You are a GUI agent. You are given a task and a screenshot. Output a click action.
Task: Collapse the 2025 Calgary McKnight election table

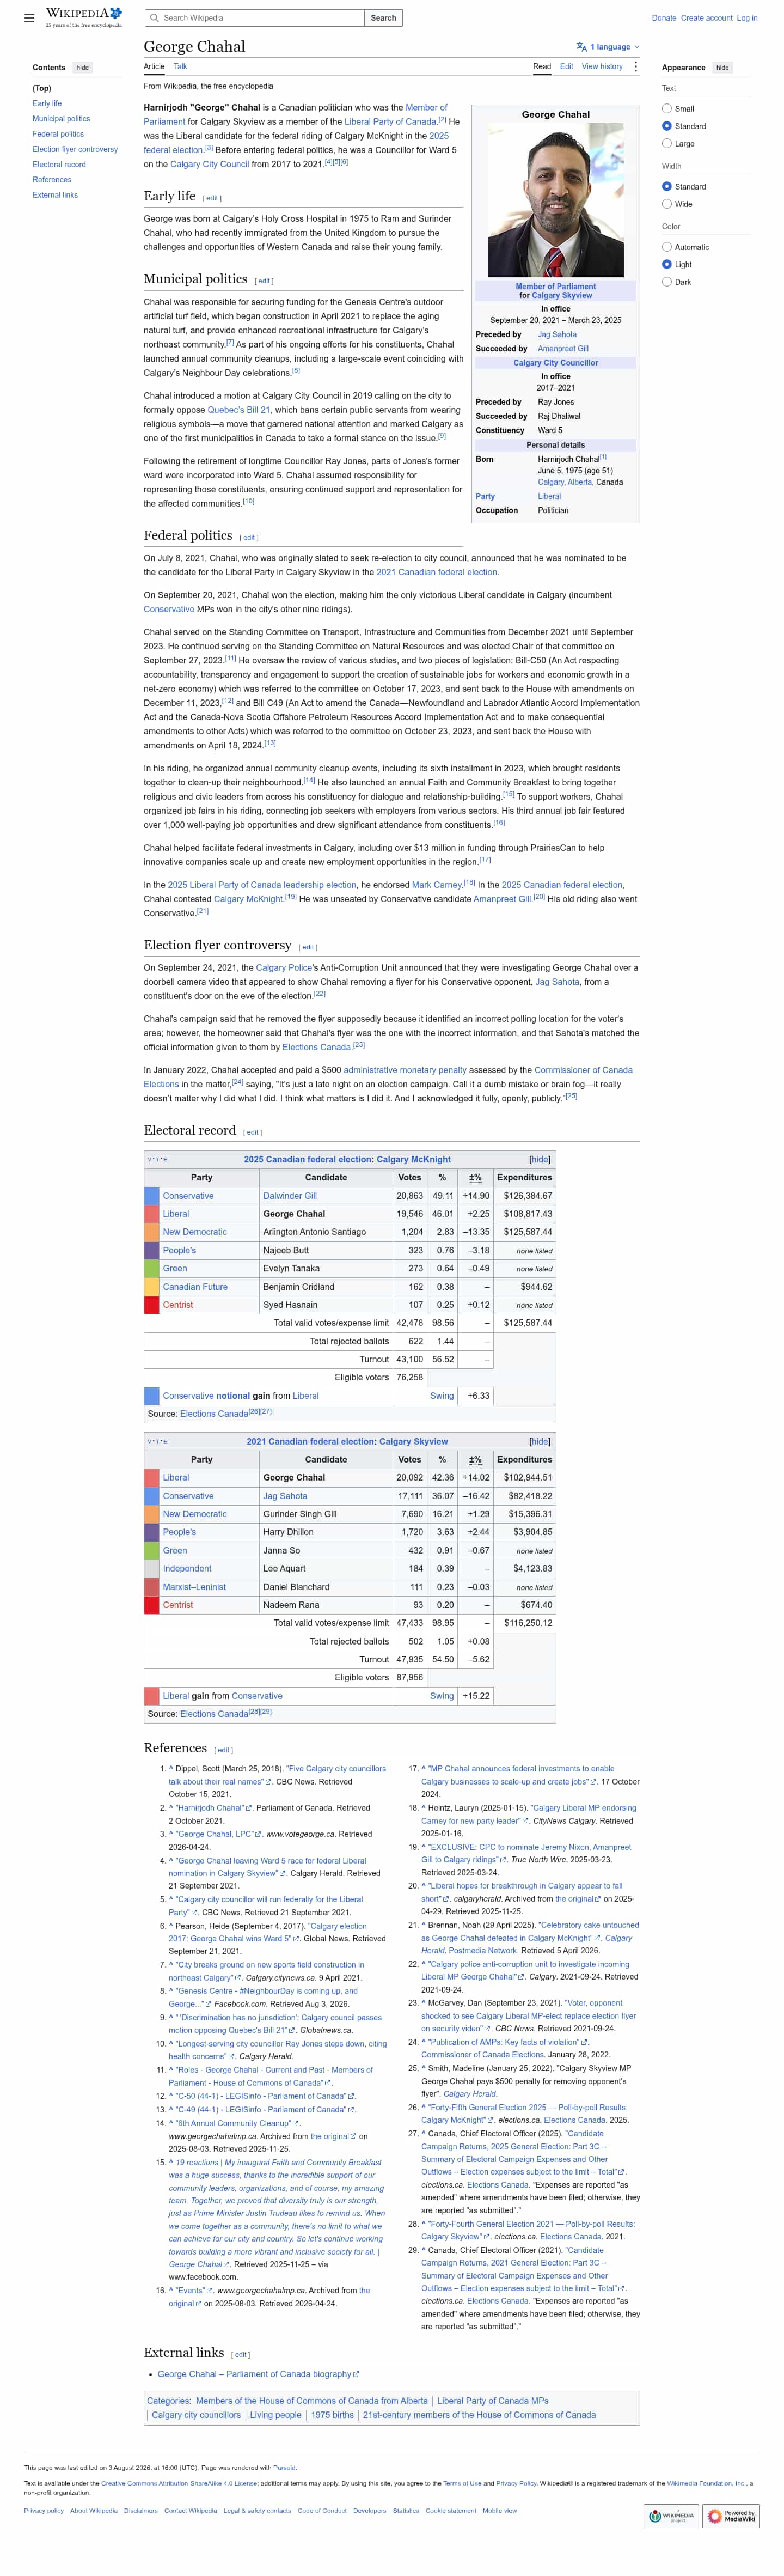click(x=540, y=1159)
